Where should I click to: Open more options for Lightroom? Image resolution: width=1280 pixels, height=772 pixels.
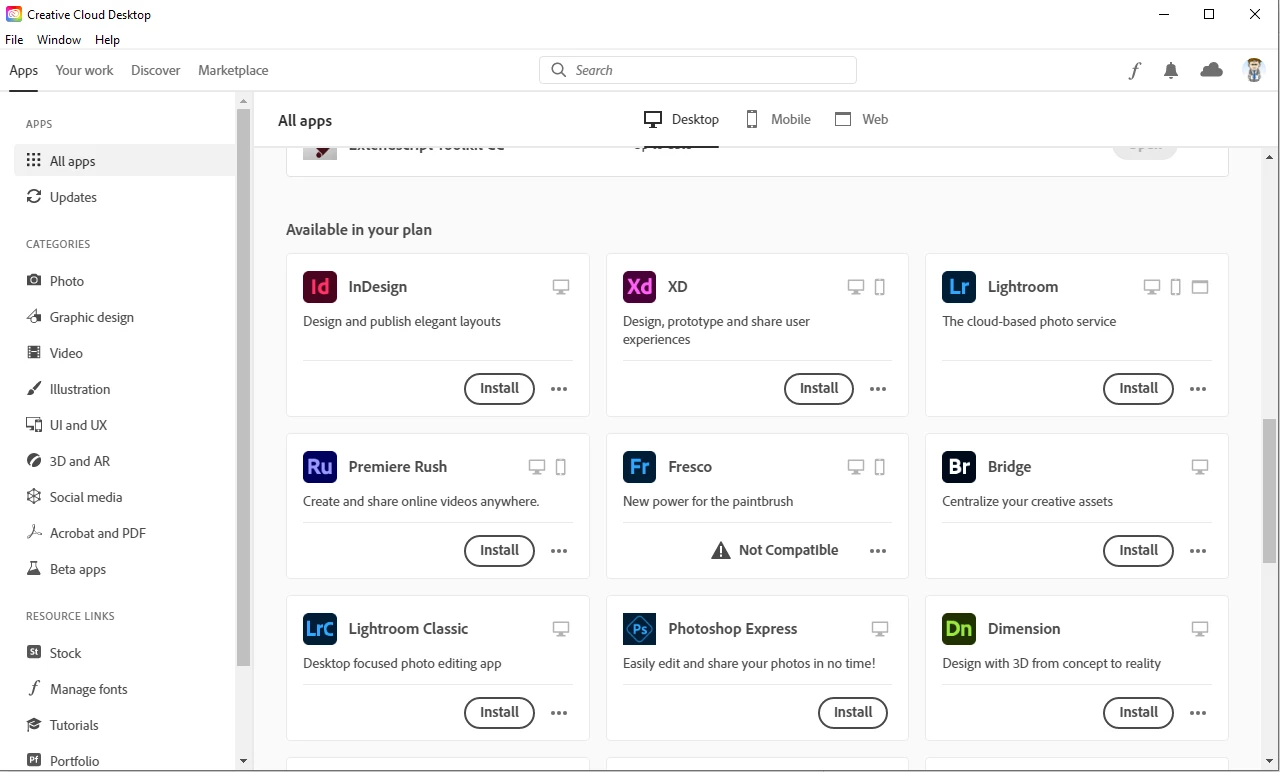click(1198, 389)
